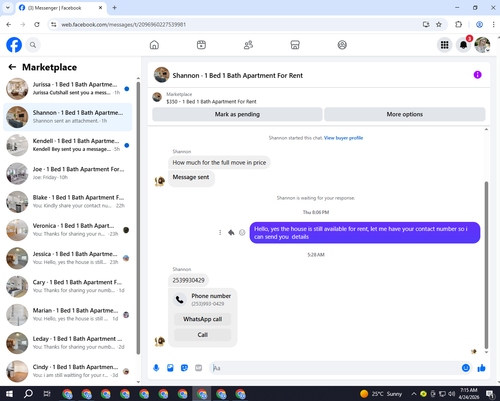This screenshot has height=401, width=500.
Task: Record a voice clip with microphone icon
Action: (156, 368)
